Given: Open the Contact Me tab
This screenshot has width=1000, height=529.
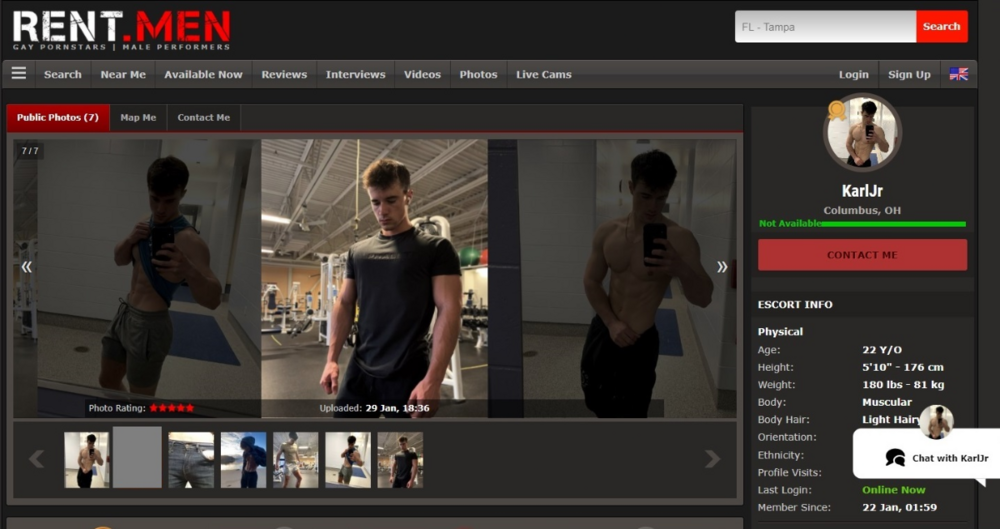Looking at the screenshot, I should 203,118.
